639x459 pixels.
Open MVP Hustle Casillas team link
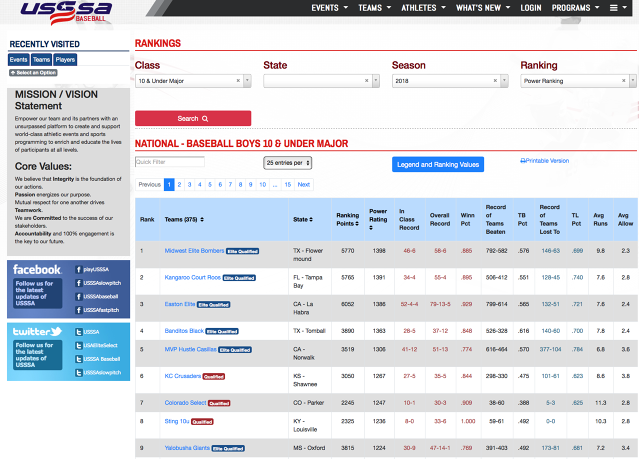[x=191, y=349]
